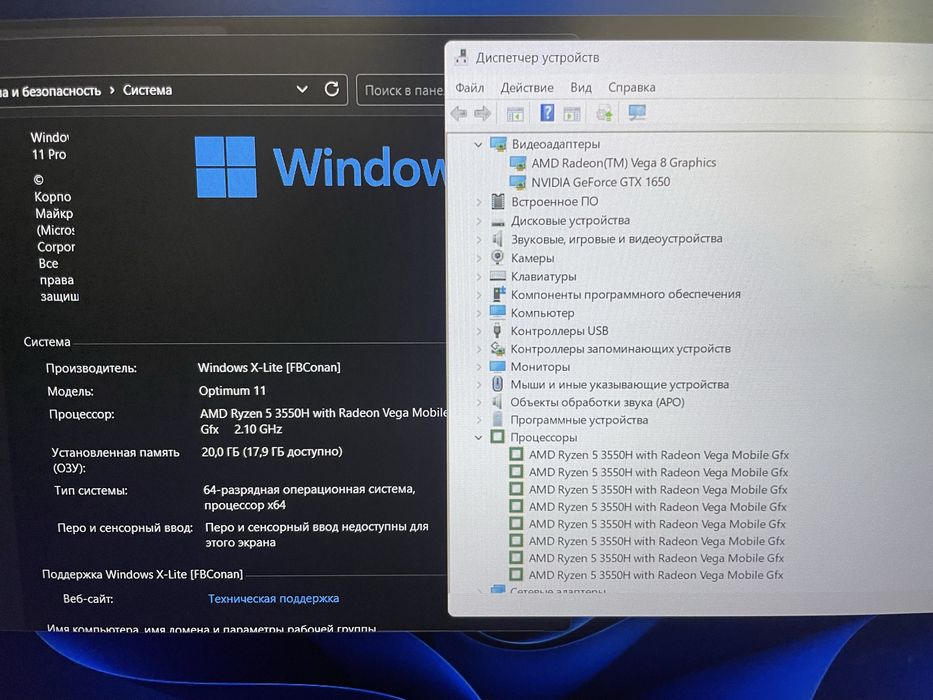
Task: Click the Контроллеры USB plug icon
Action: point(497,330)
